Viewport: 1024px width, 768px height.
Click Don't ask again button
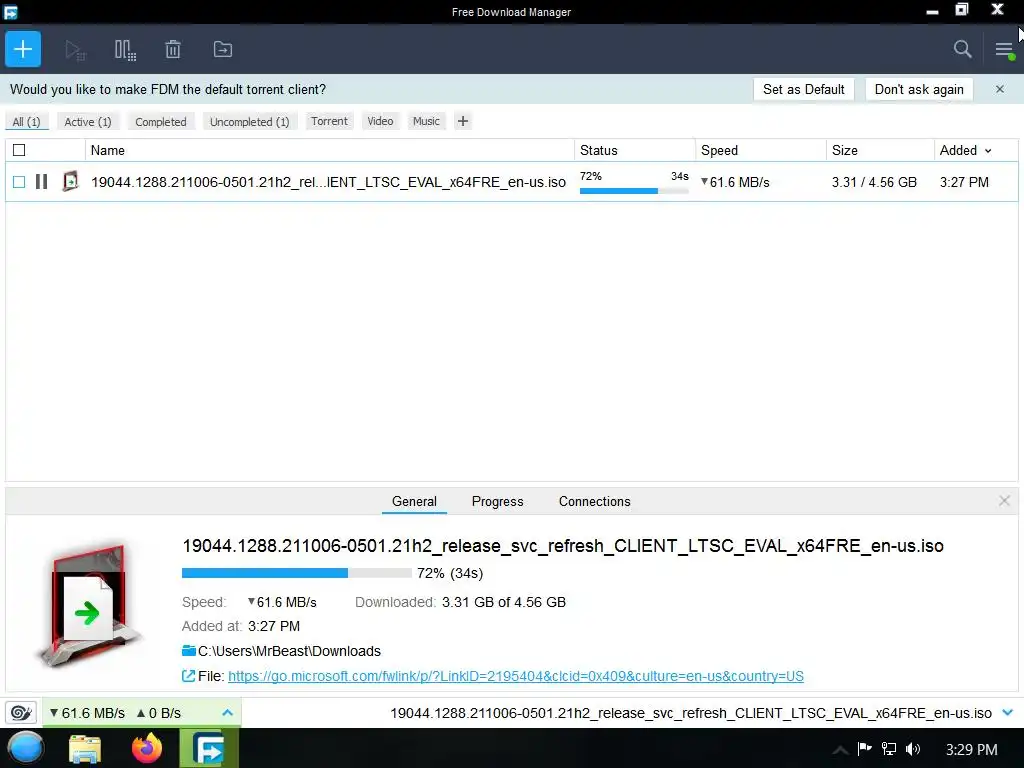click(x=919, y=89)
